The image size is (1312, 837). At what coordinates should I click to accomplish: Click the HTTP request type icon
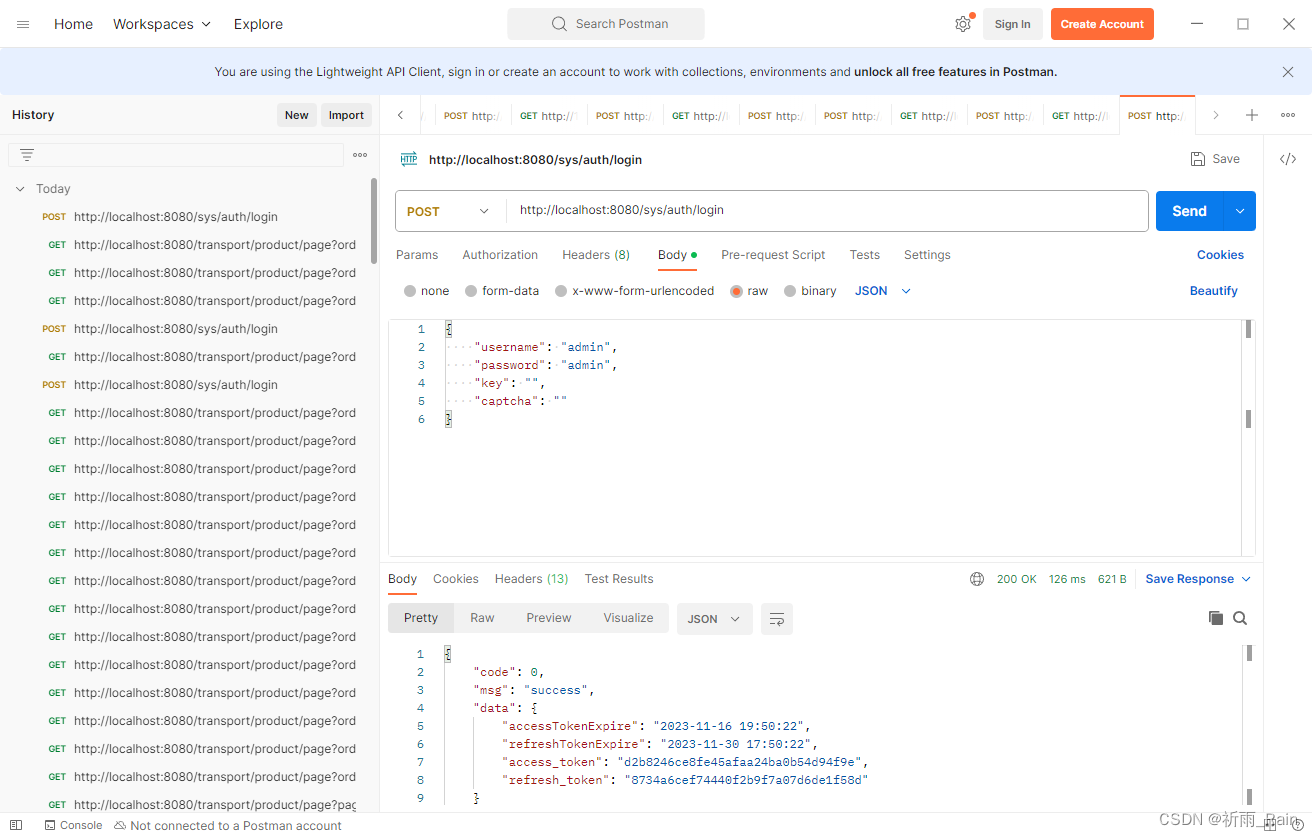[x=409, y=159]
